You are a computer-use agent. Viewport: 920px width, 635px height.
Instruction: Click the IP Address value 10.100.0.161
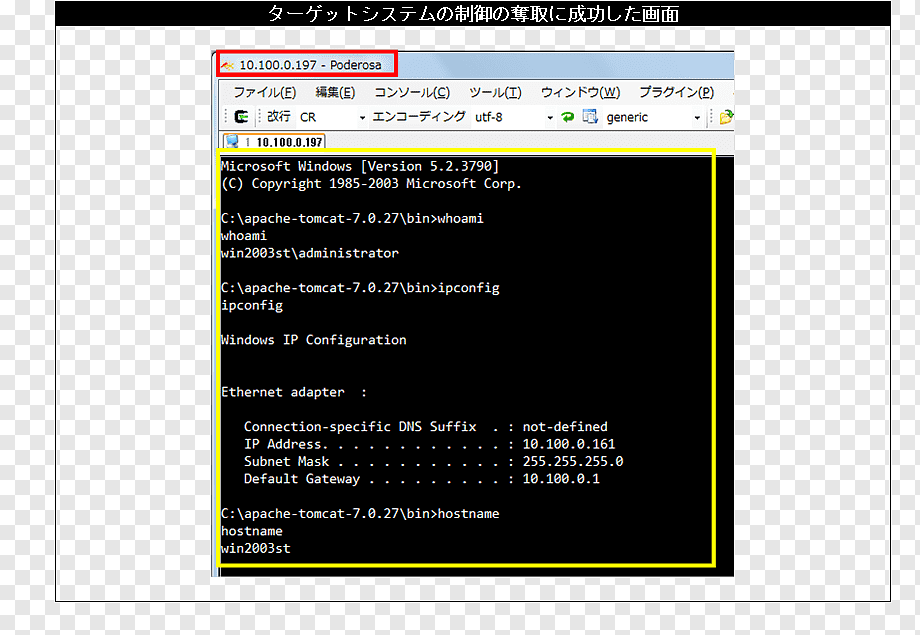coord(569,444)
